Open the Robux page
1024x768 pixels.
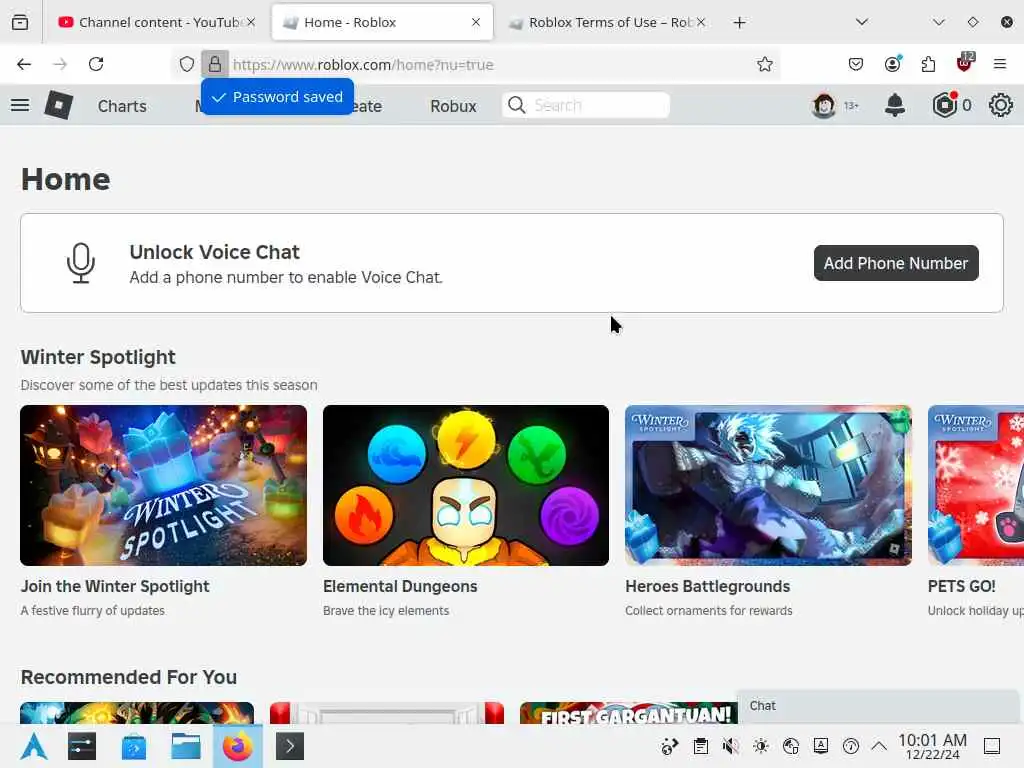pyautogui.click(x=453, y=106)
